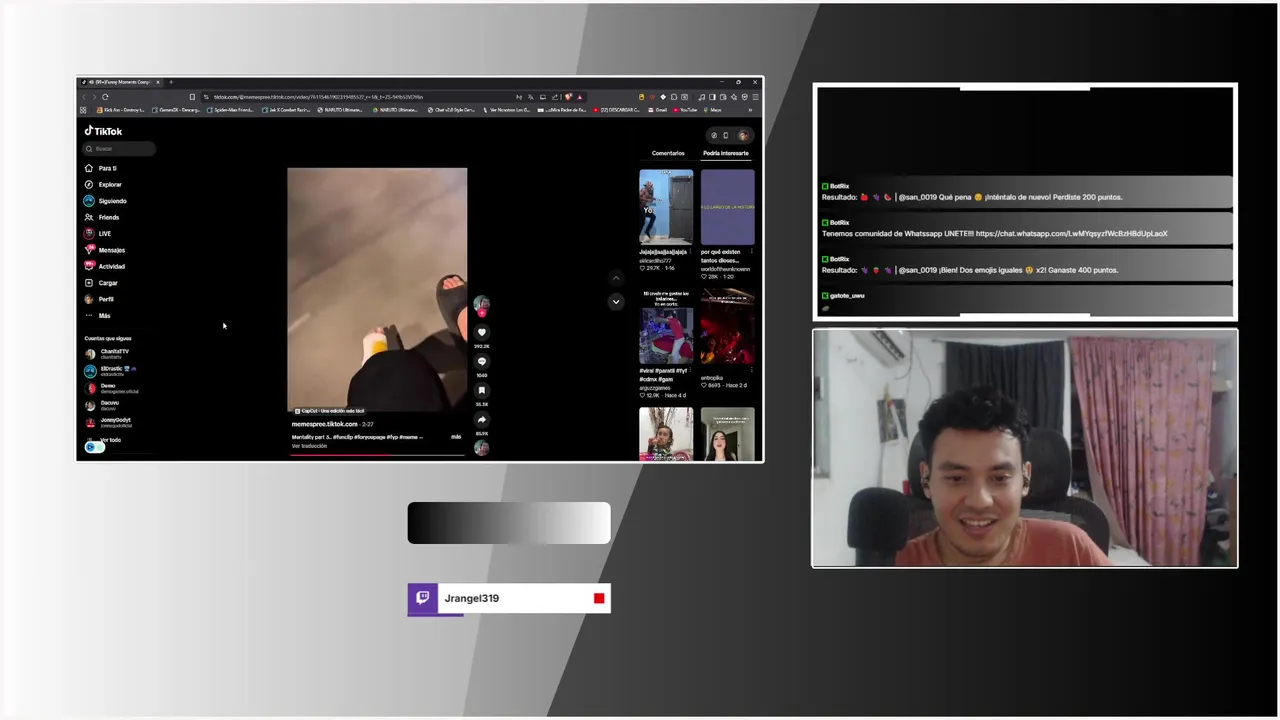Open the YouTube bookmark
Image resolution: width=1280 pixels, height=720 pixels.
click(685, 110)
